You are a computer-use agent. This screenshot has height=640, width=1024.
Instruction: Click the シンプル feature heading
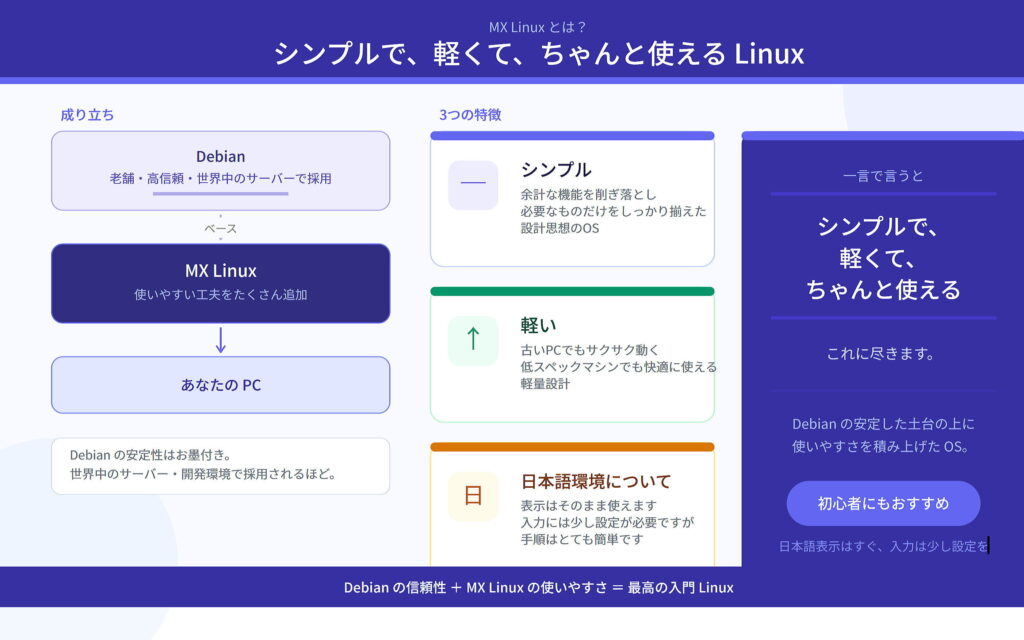click(556, 169)
